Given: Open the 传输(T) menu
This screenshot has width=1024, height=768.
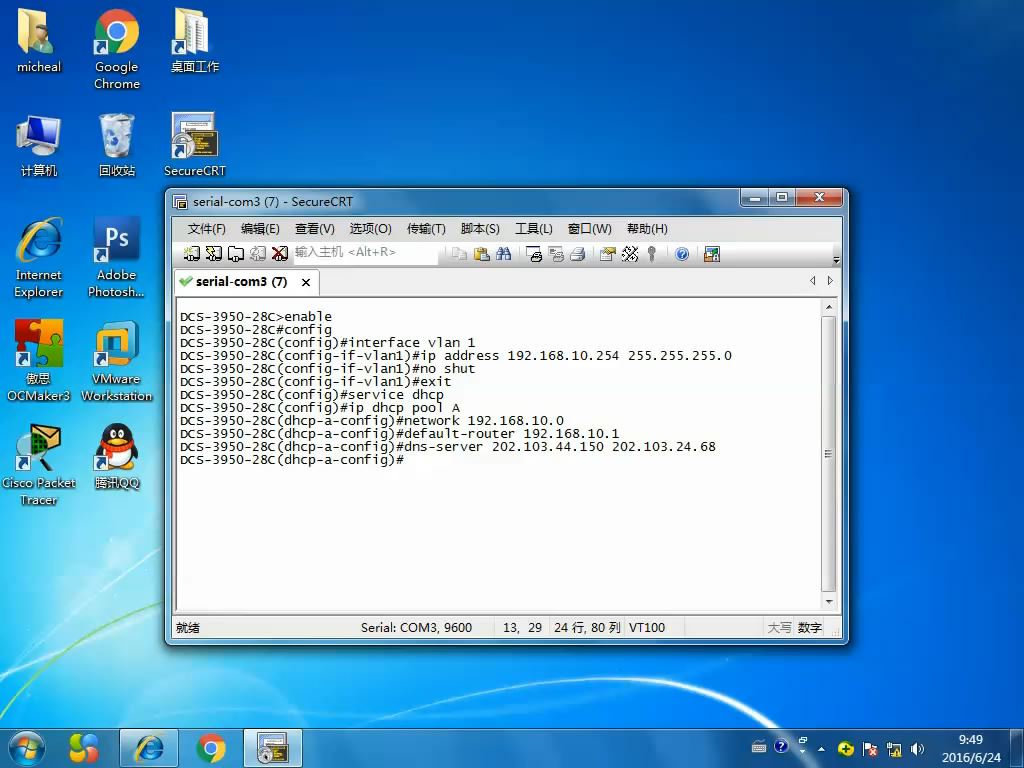Looking at the screenshot, I should [x=426, y=229].
